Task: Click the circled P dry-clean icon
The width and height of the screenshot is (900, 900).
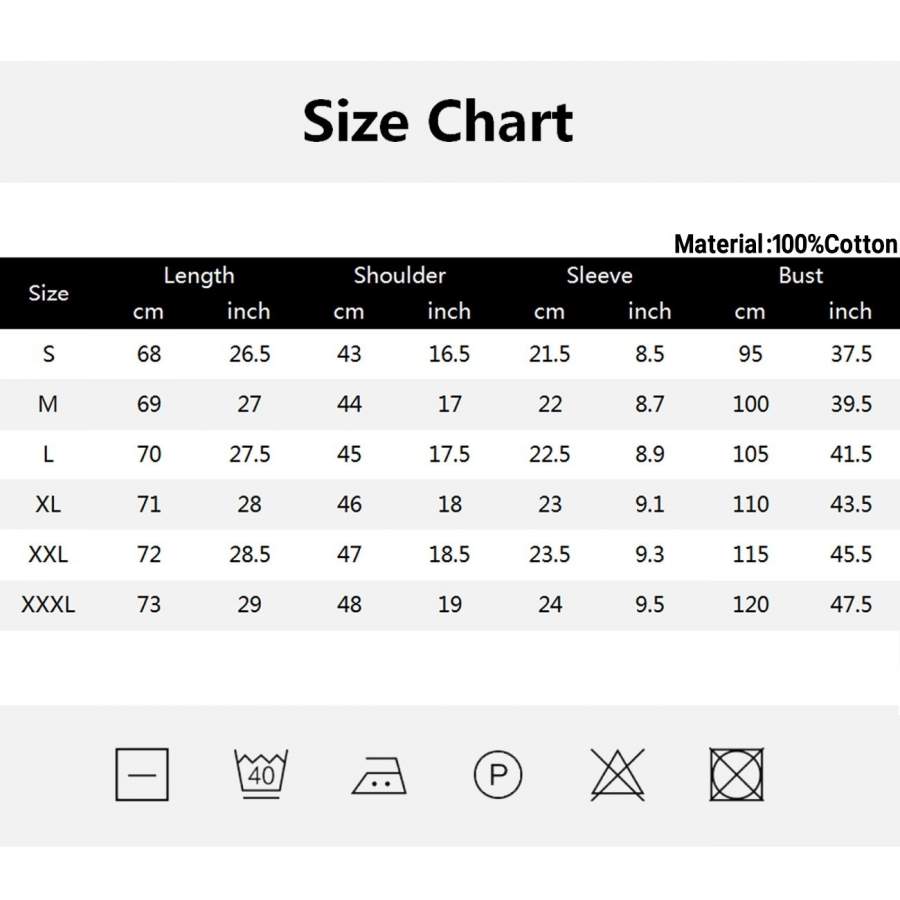Action: (498, 774)
